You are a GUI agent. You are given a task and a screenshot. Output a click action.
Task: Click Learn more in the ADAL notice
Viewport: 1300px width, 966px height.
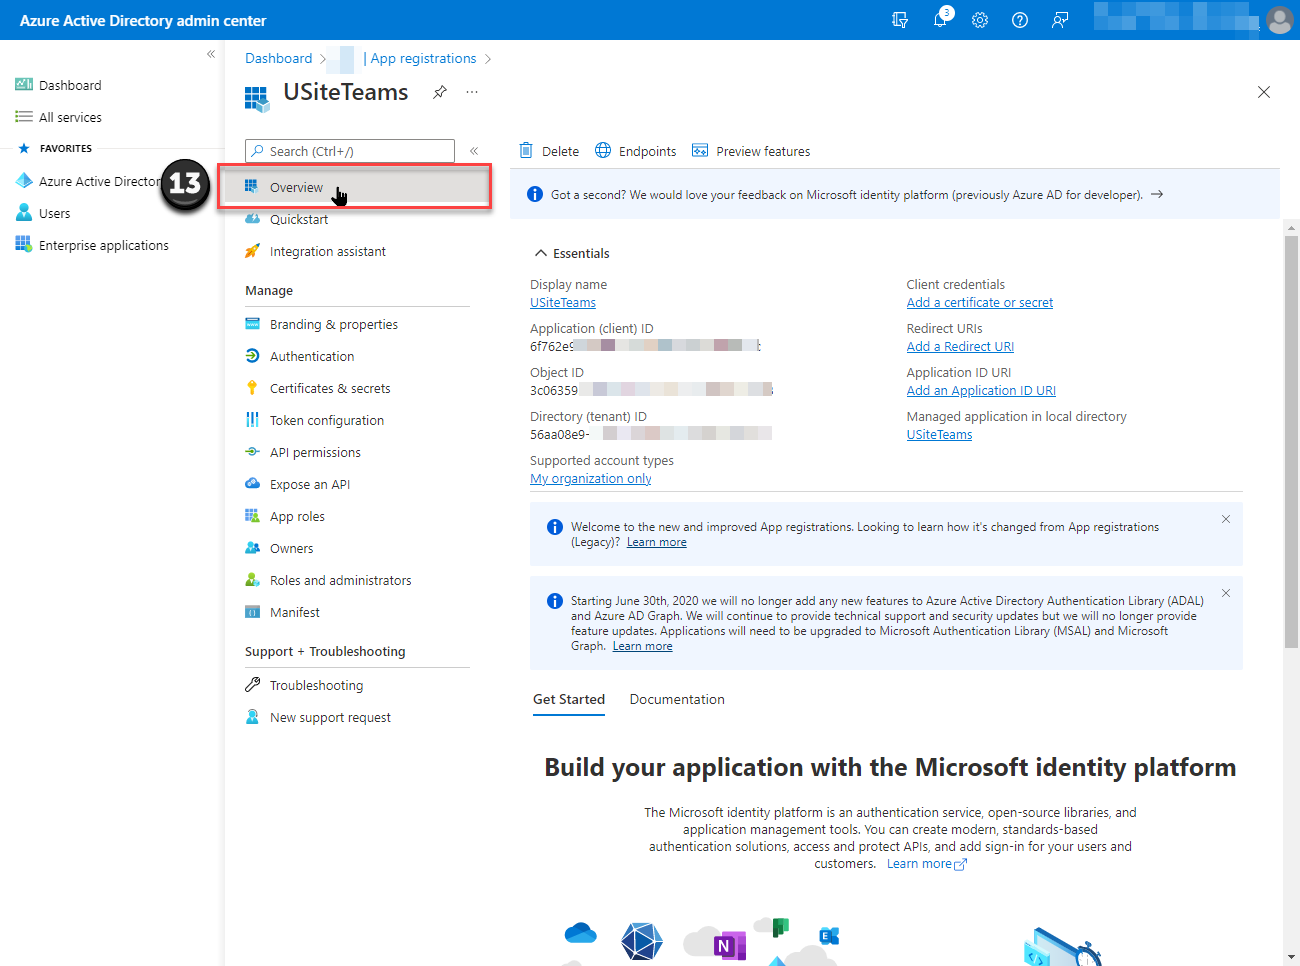tap(643, 646)
